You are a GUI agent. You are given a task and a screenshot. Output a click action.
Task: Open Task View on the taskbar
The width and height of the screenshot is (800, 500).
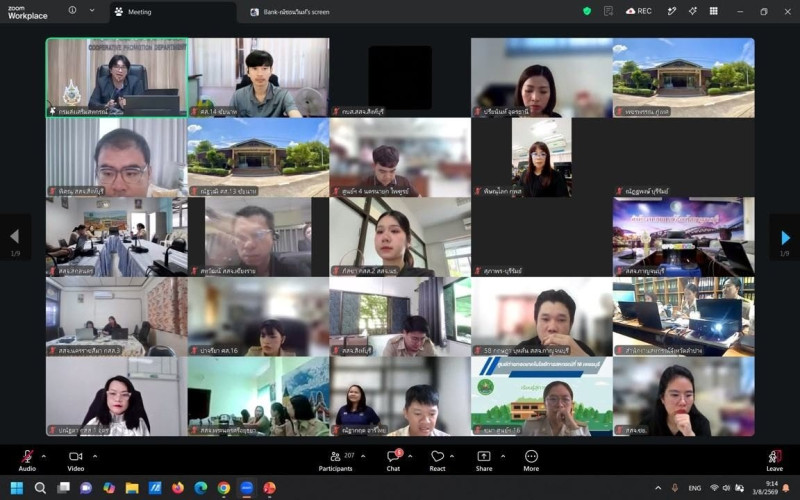tap(63, 488)
